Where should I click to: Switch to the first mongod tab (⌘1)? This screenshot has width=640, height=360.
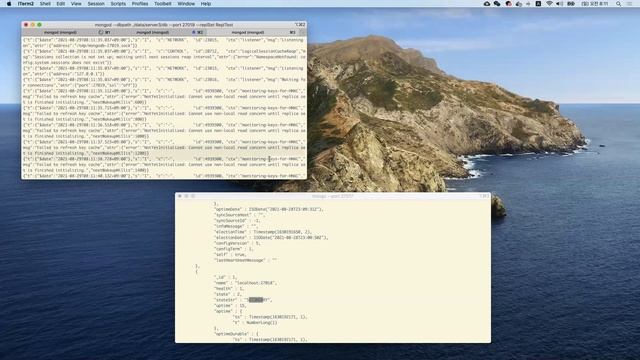click(x=67, y=32)
